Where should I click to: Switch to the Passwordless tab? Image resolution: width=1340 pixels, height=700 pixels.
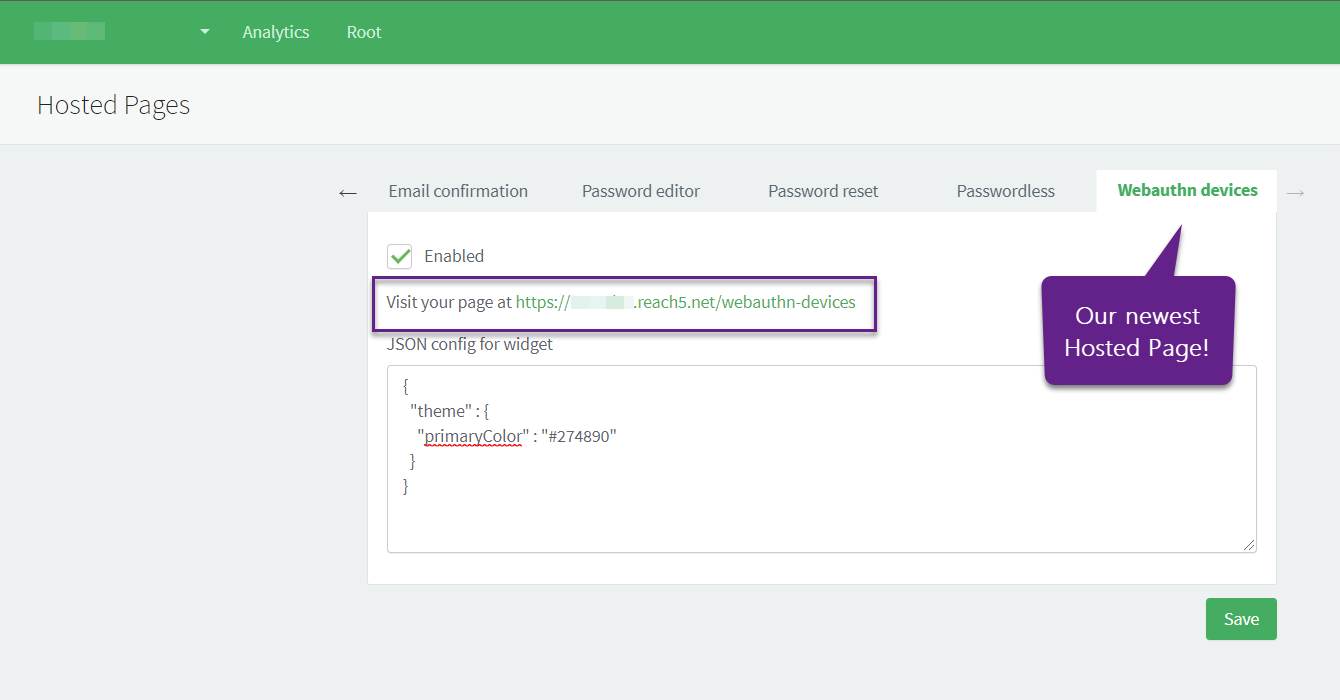click(x=1006, y=191)
